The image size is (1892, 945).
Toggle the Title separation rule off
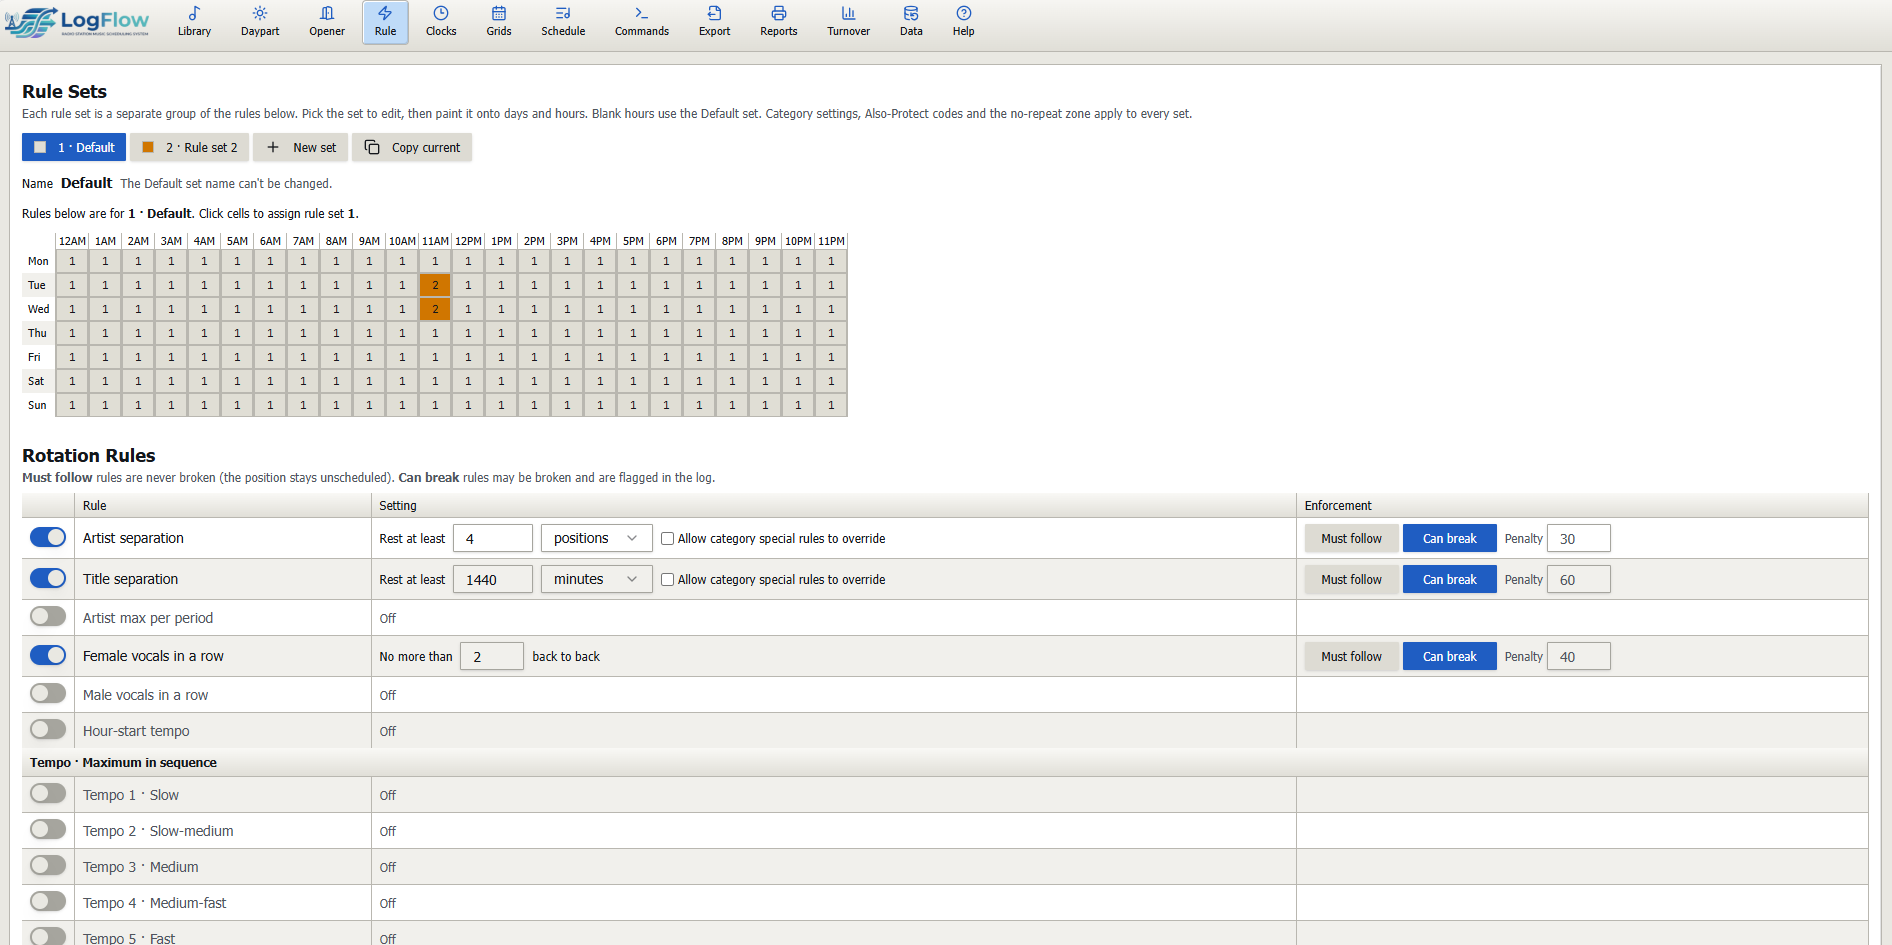click(48, 578)
